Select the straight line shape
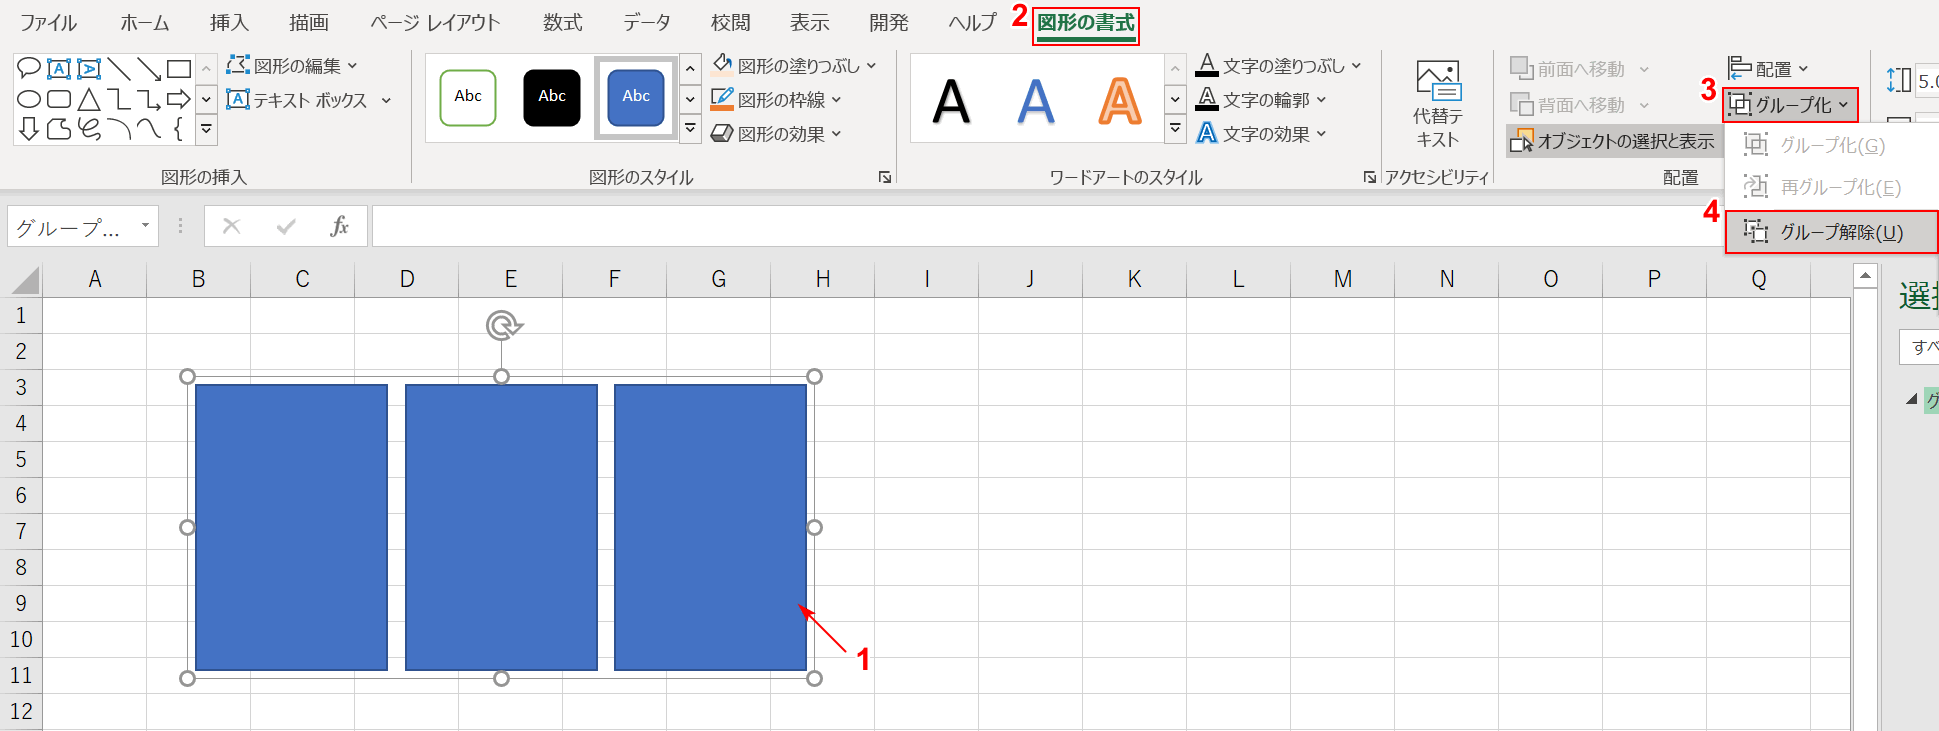 click(119, 68)
